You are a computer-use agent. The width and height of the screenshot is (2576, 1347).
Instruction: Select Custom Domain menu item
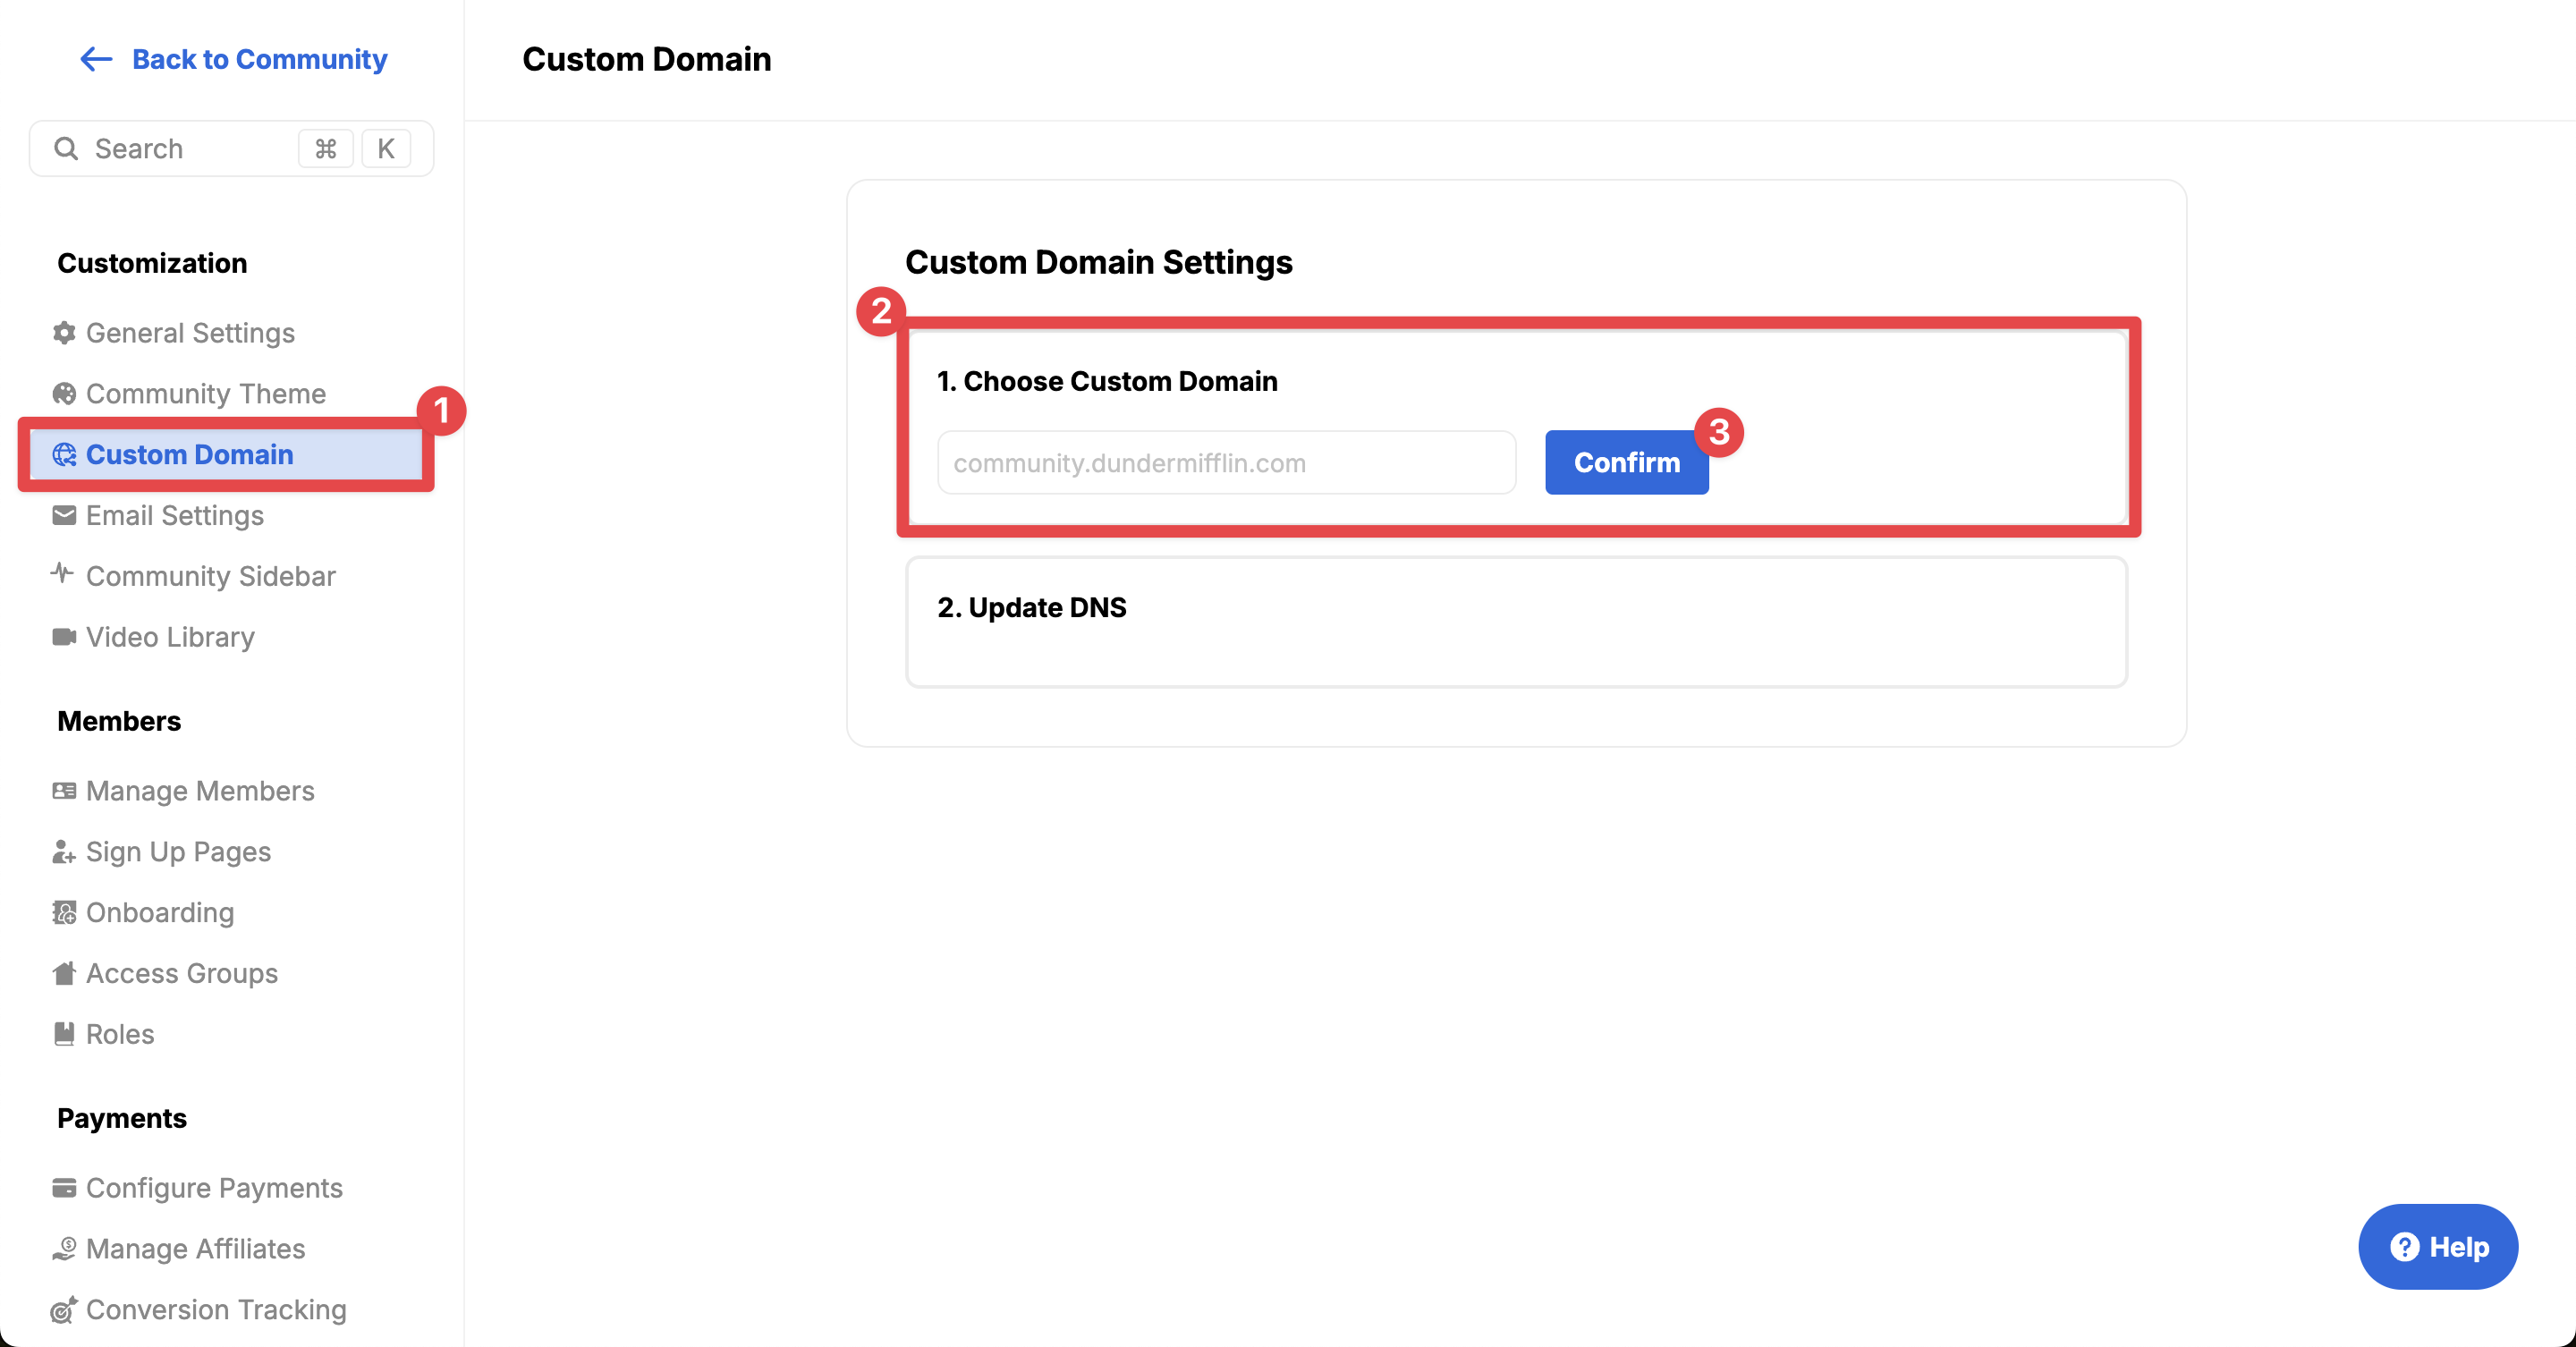[226, 455]
